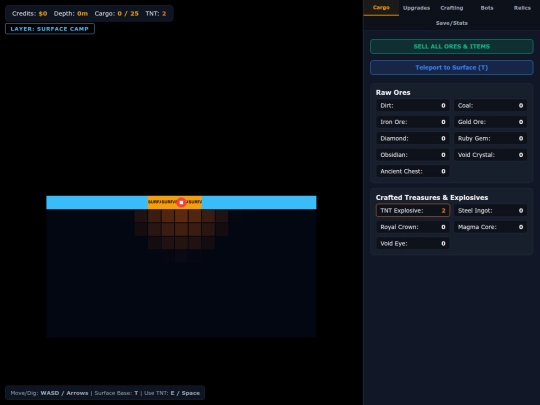Click the Void Eye count row
The width and height of the screenshot is (540, 405).
pos(413,243)
